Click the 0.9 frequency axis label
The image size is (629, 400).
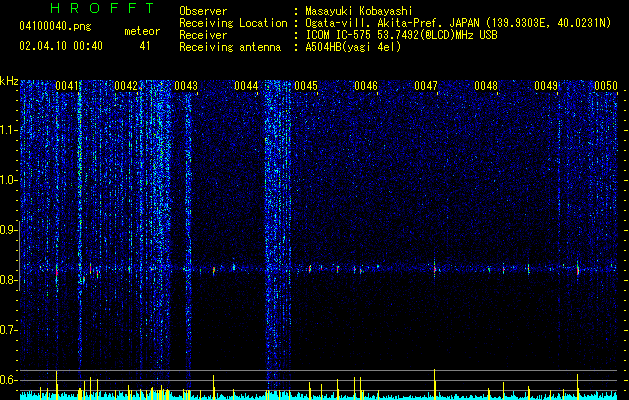click(9, 230)
